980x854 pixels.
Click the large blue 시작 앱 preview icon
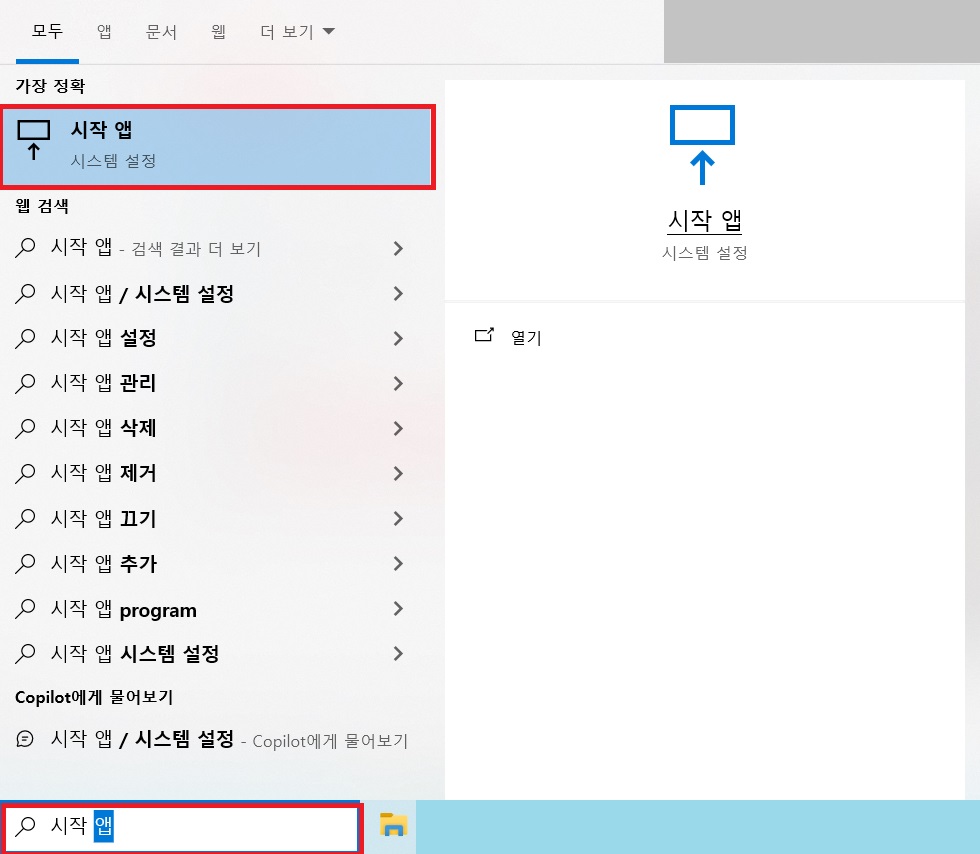tap(702, 145)
